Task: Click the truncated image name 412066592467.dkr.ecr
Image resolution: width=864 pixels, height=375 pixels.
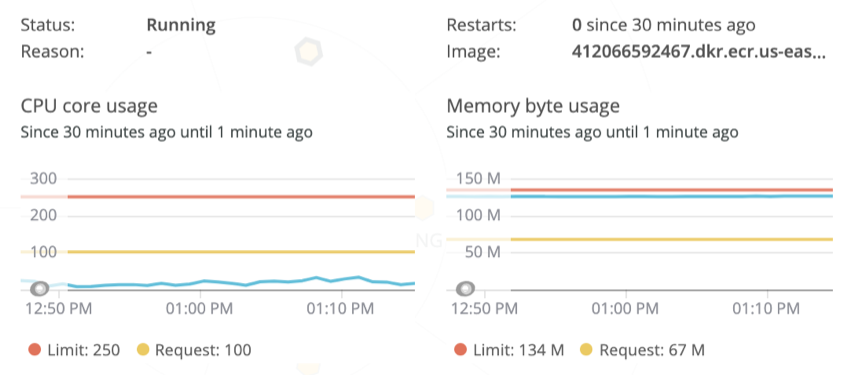Action: point(699,52)
